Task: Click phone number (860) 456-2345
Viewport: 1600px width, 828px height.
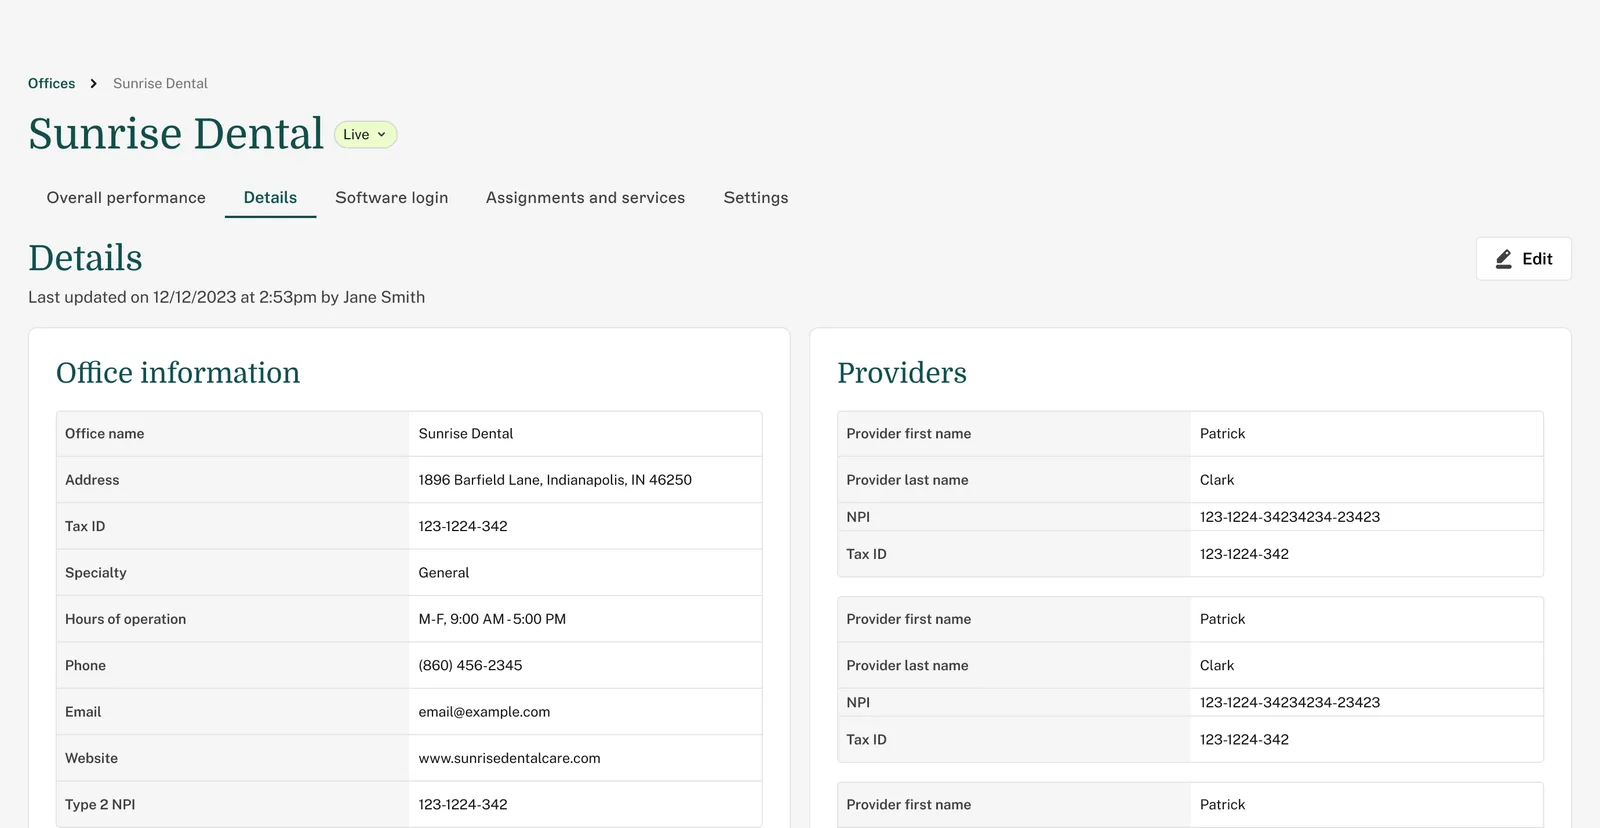Action: (470, 666)
